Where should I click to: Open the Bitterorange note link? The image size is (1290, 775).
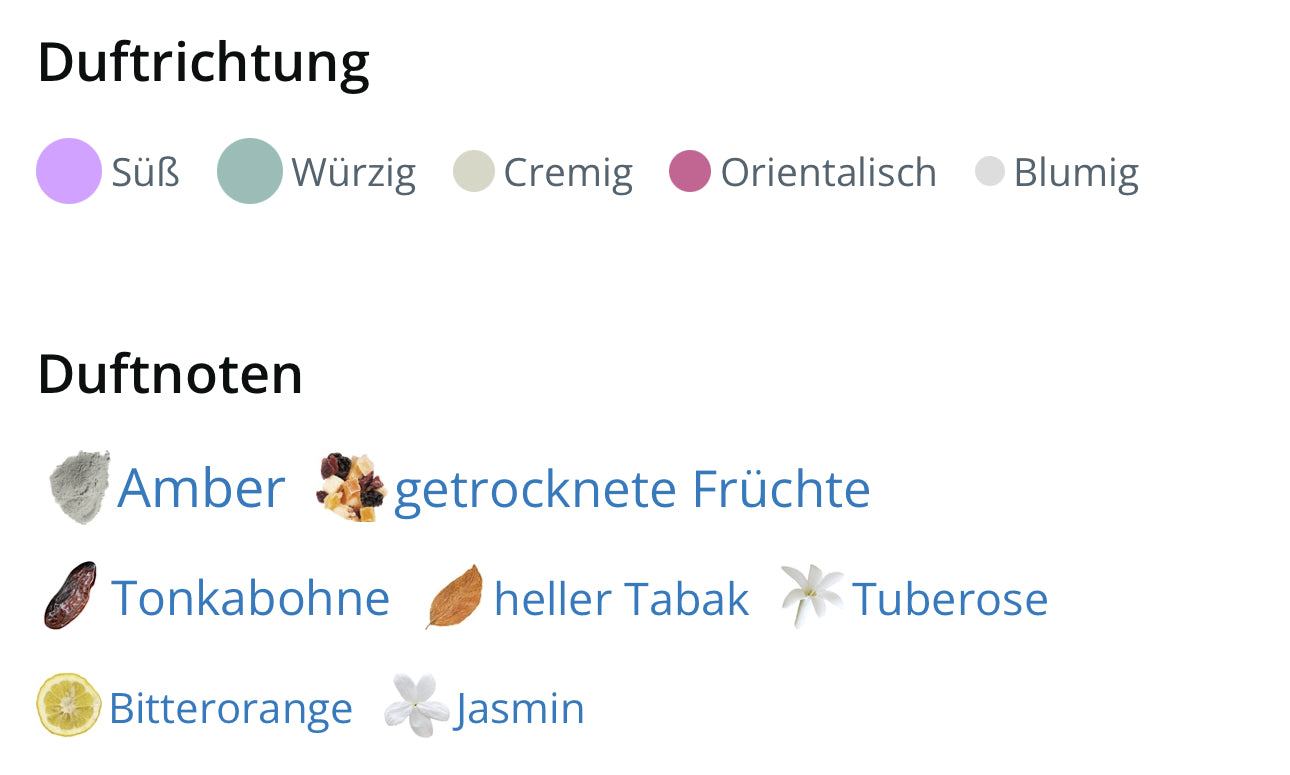coord(231,708)
